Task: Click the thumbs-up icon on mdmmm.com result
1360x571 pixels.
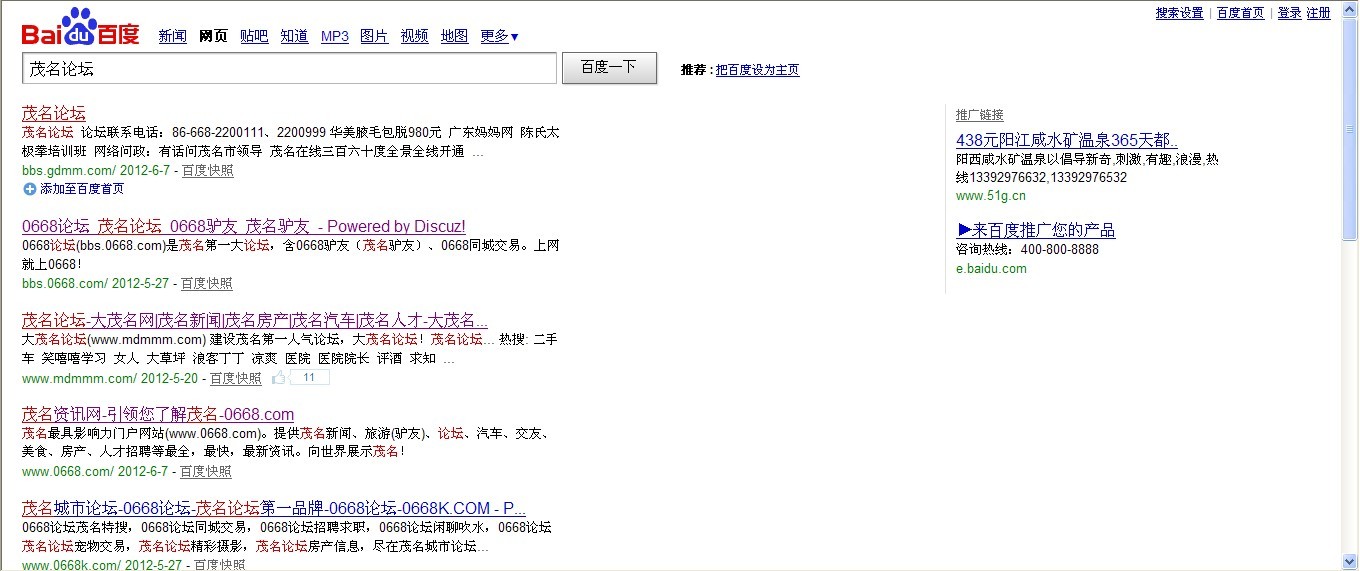Action: click(279, 378)
